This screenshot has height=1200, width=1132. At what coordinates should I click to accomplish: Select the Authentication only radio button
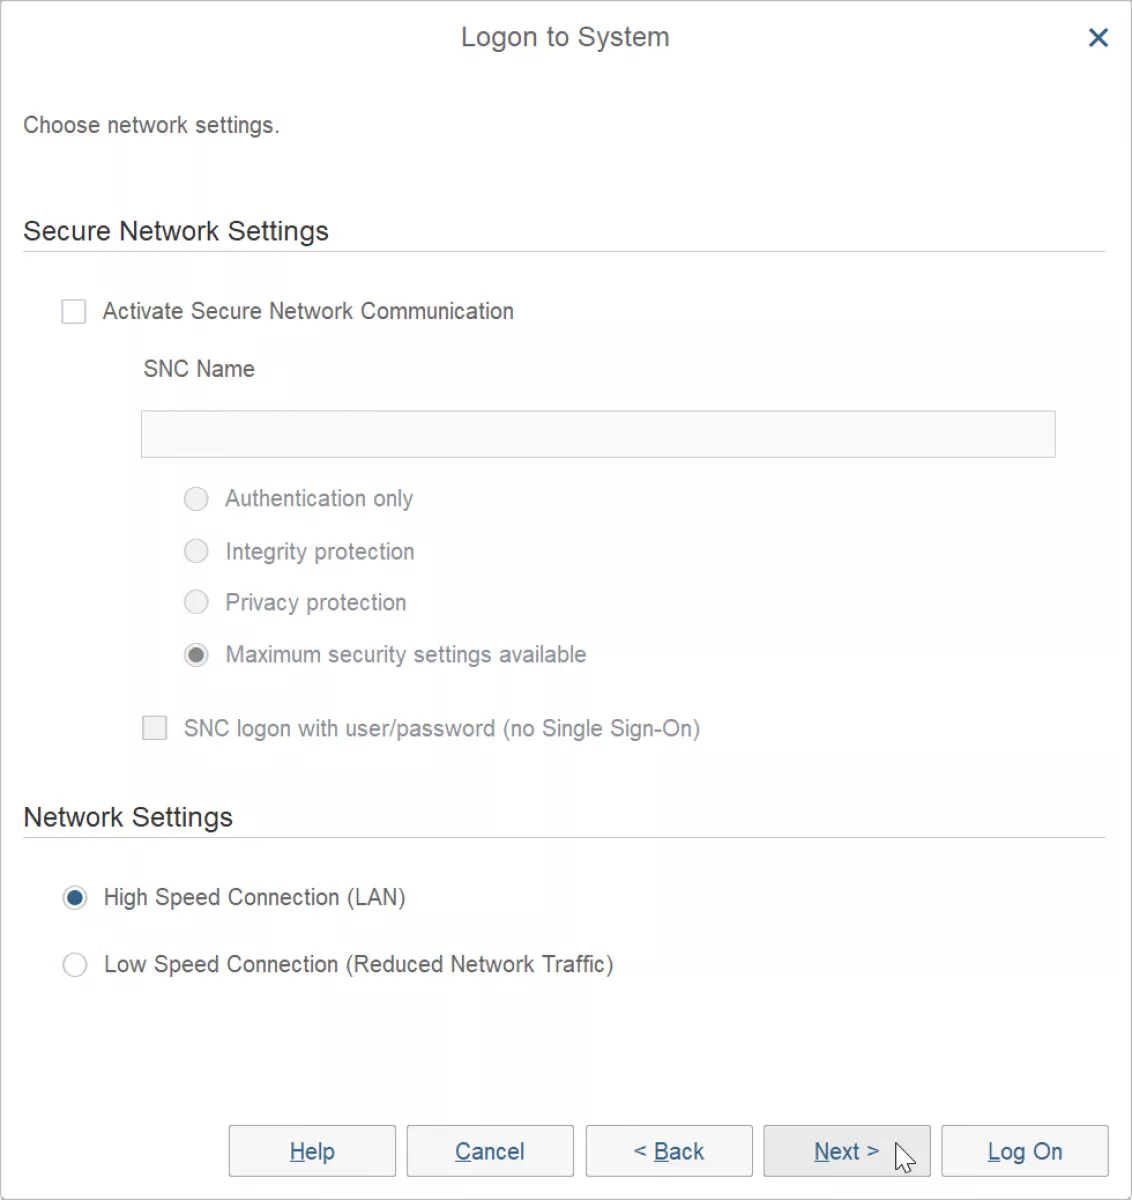tap(196, 499)
